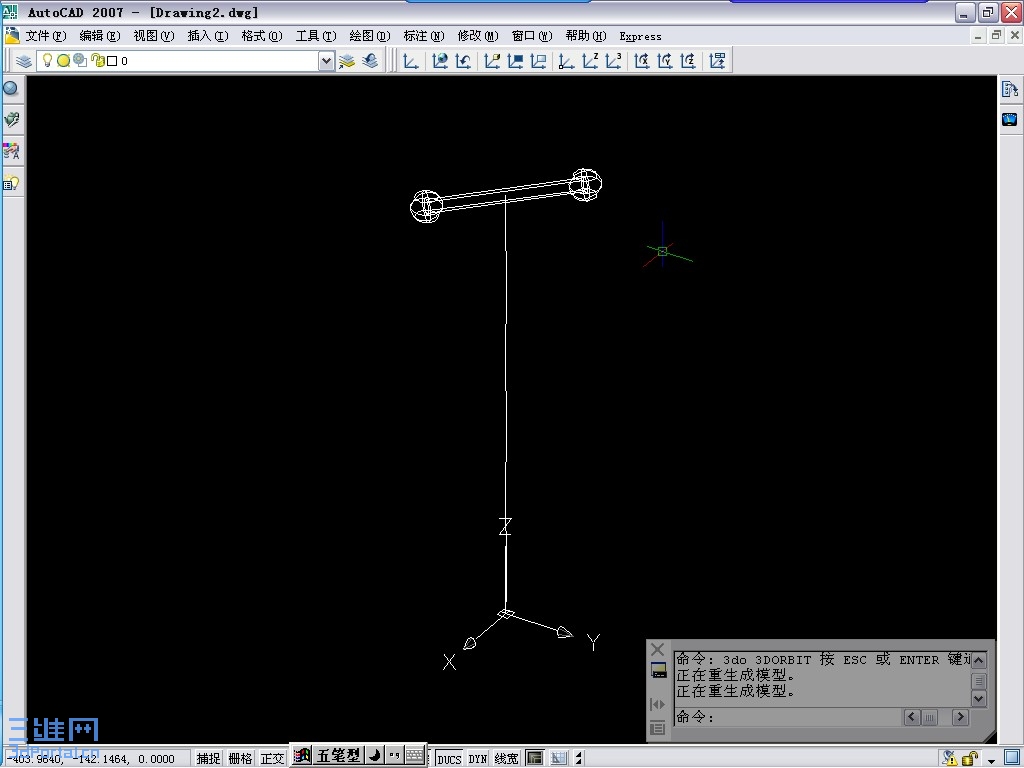Screen dimensions: 1024x768
Task: Open the 修改(M) menu
Action: (478, 36)
